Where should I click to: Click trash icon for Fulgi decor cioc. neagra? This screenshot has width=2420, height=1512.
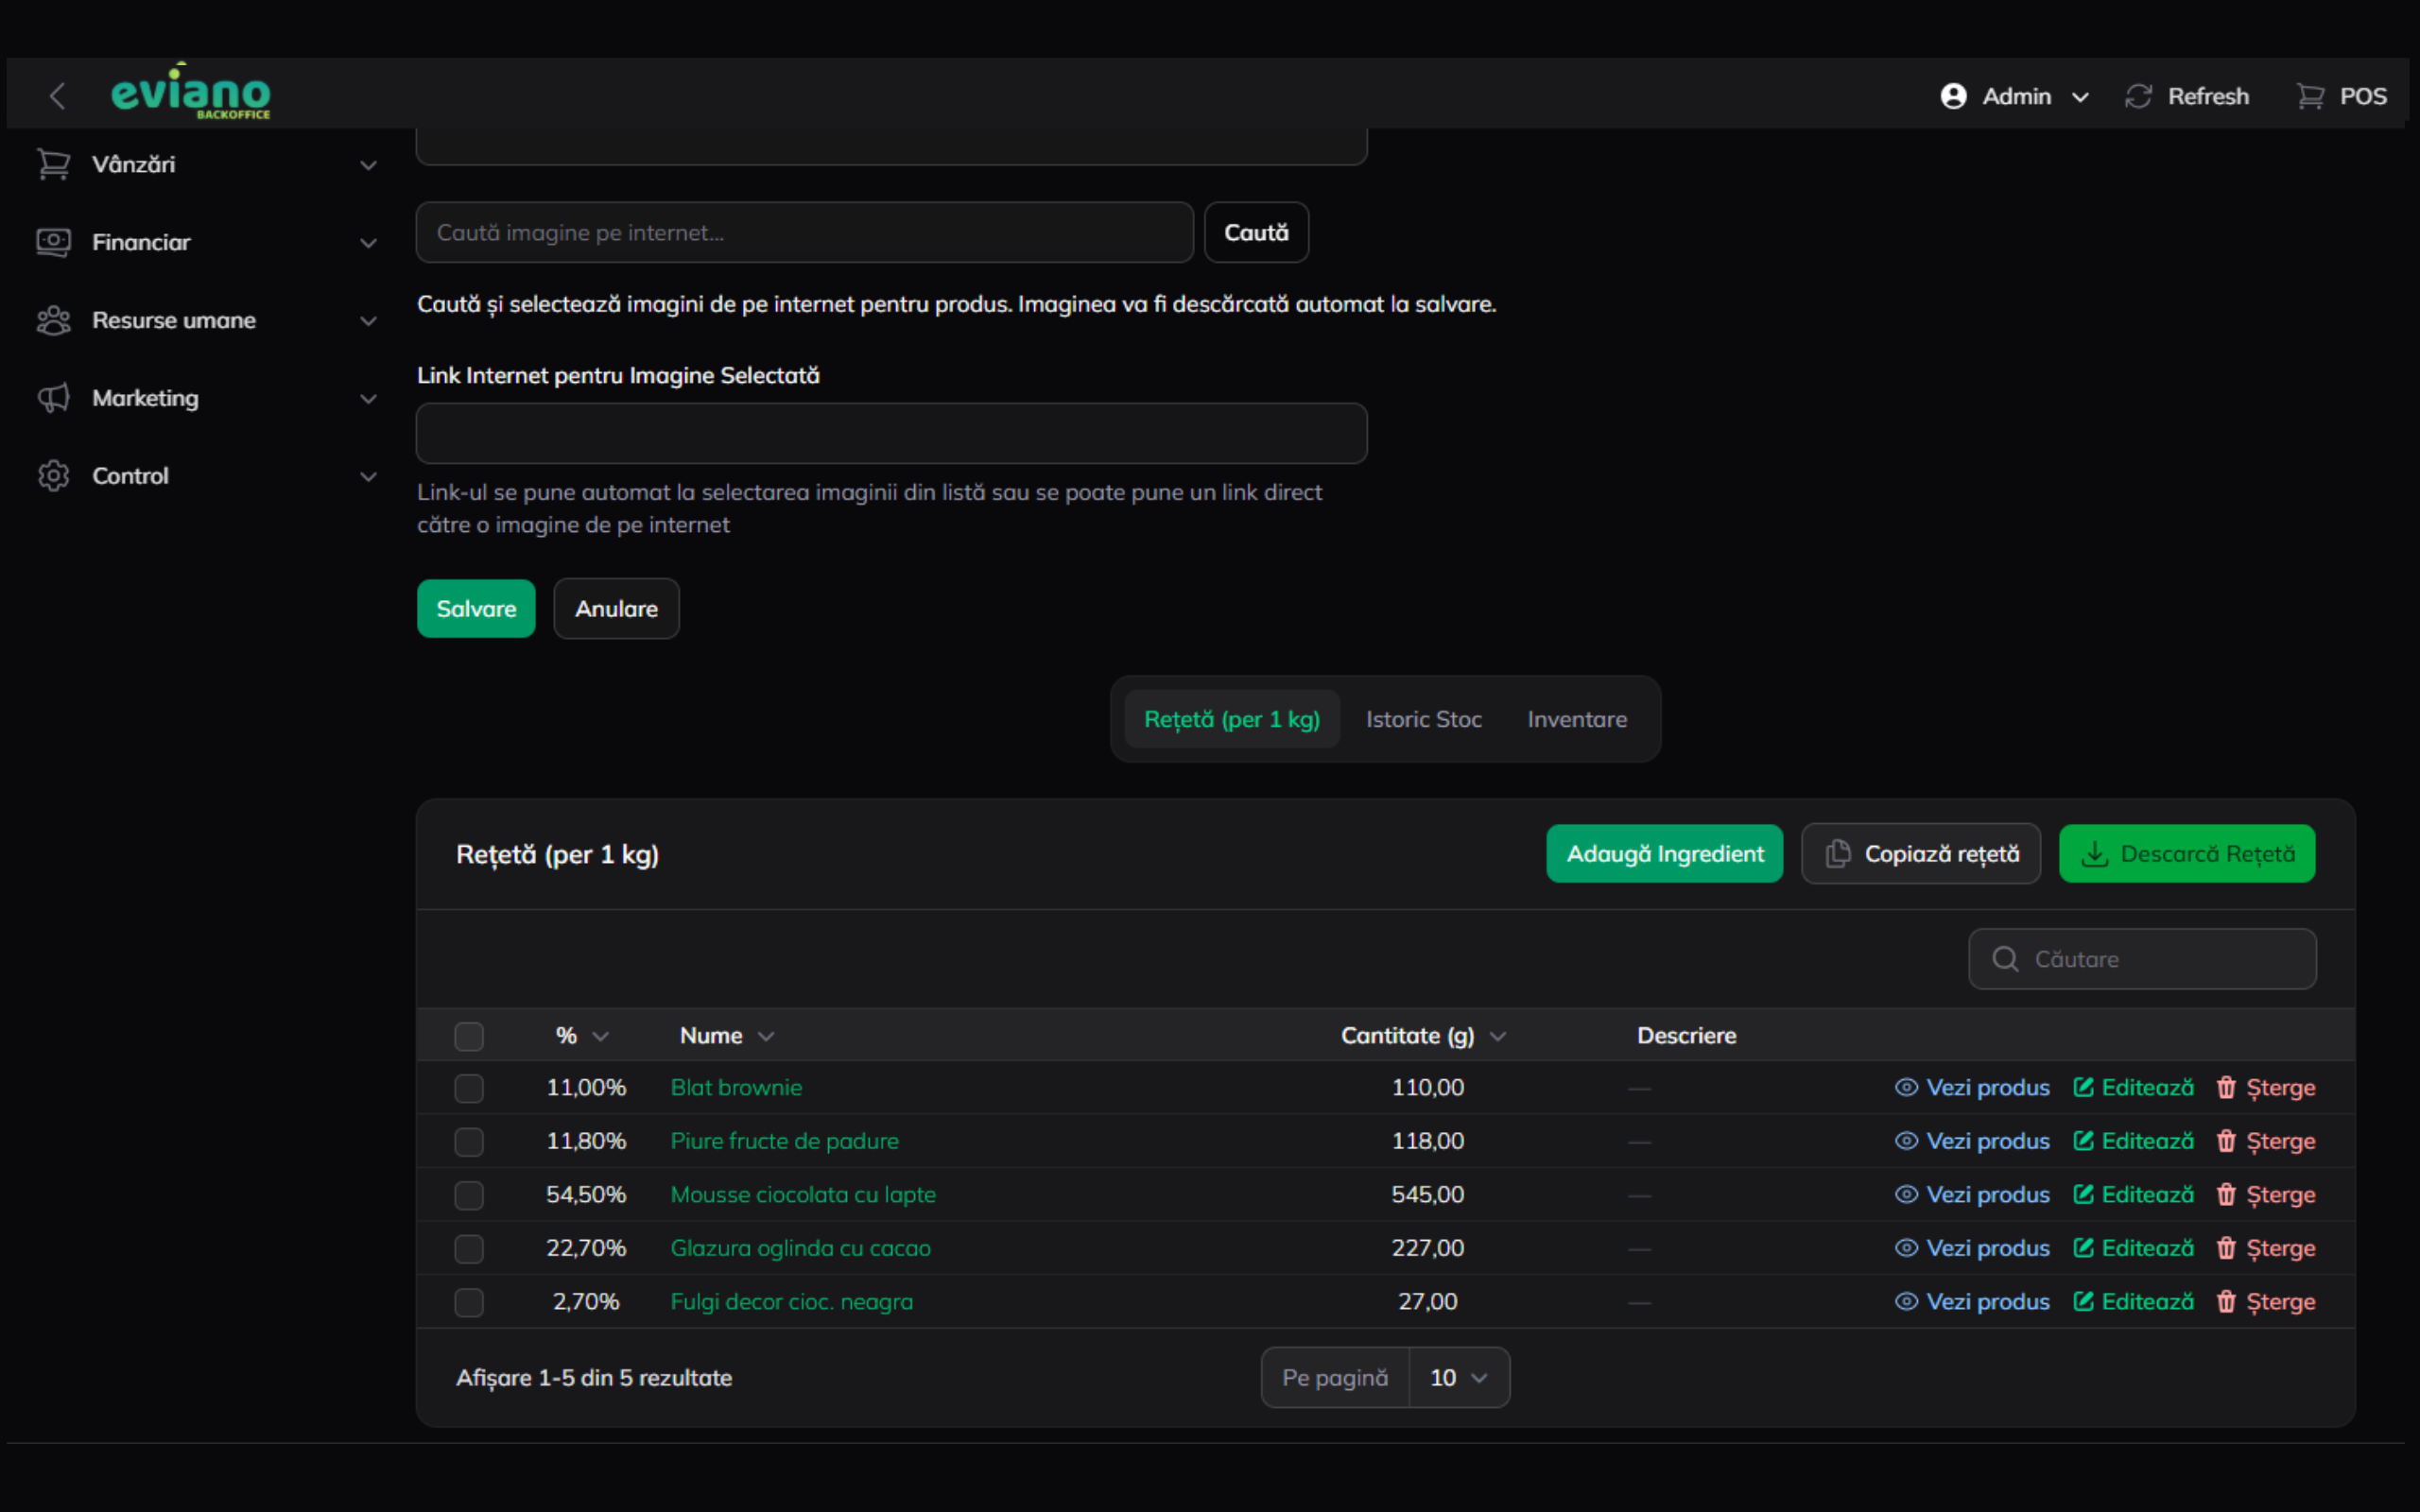(x=2226, y=1301)
